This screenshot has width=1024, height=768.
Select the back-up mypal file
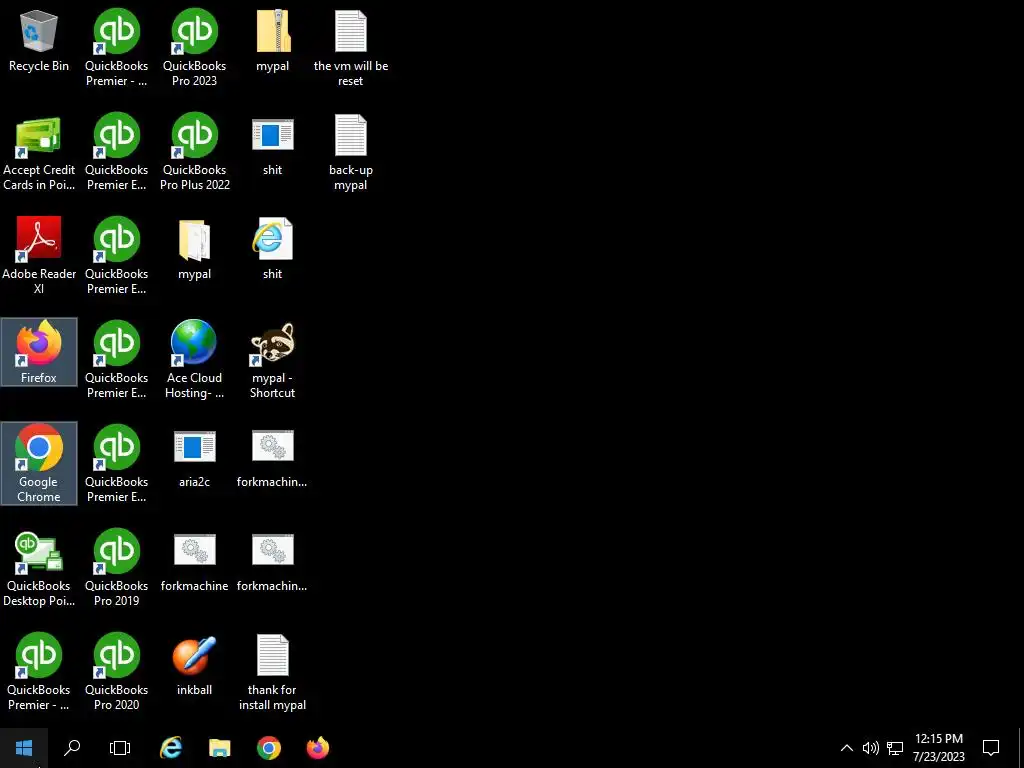click(351, 153)
